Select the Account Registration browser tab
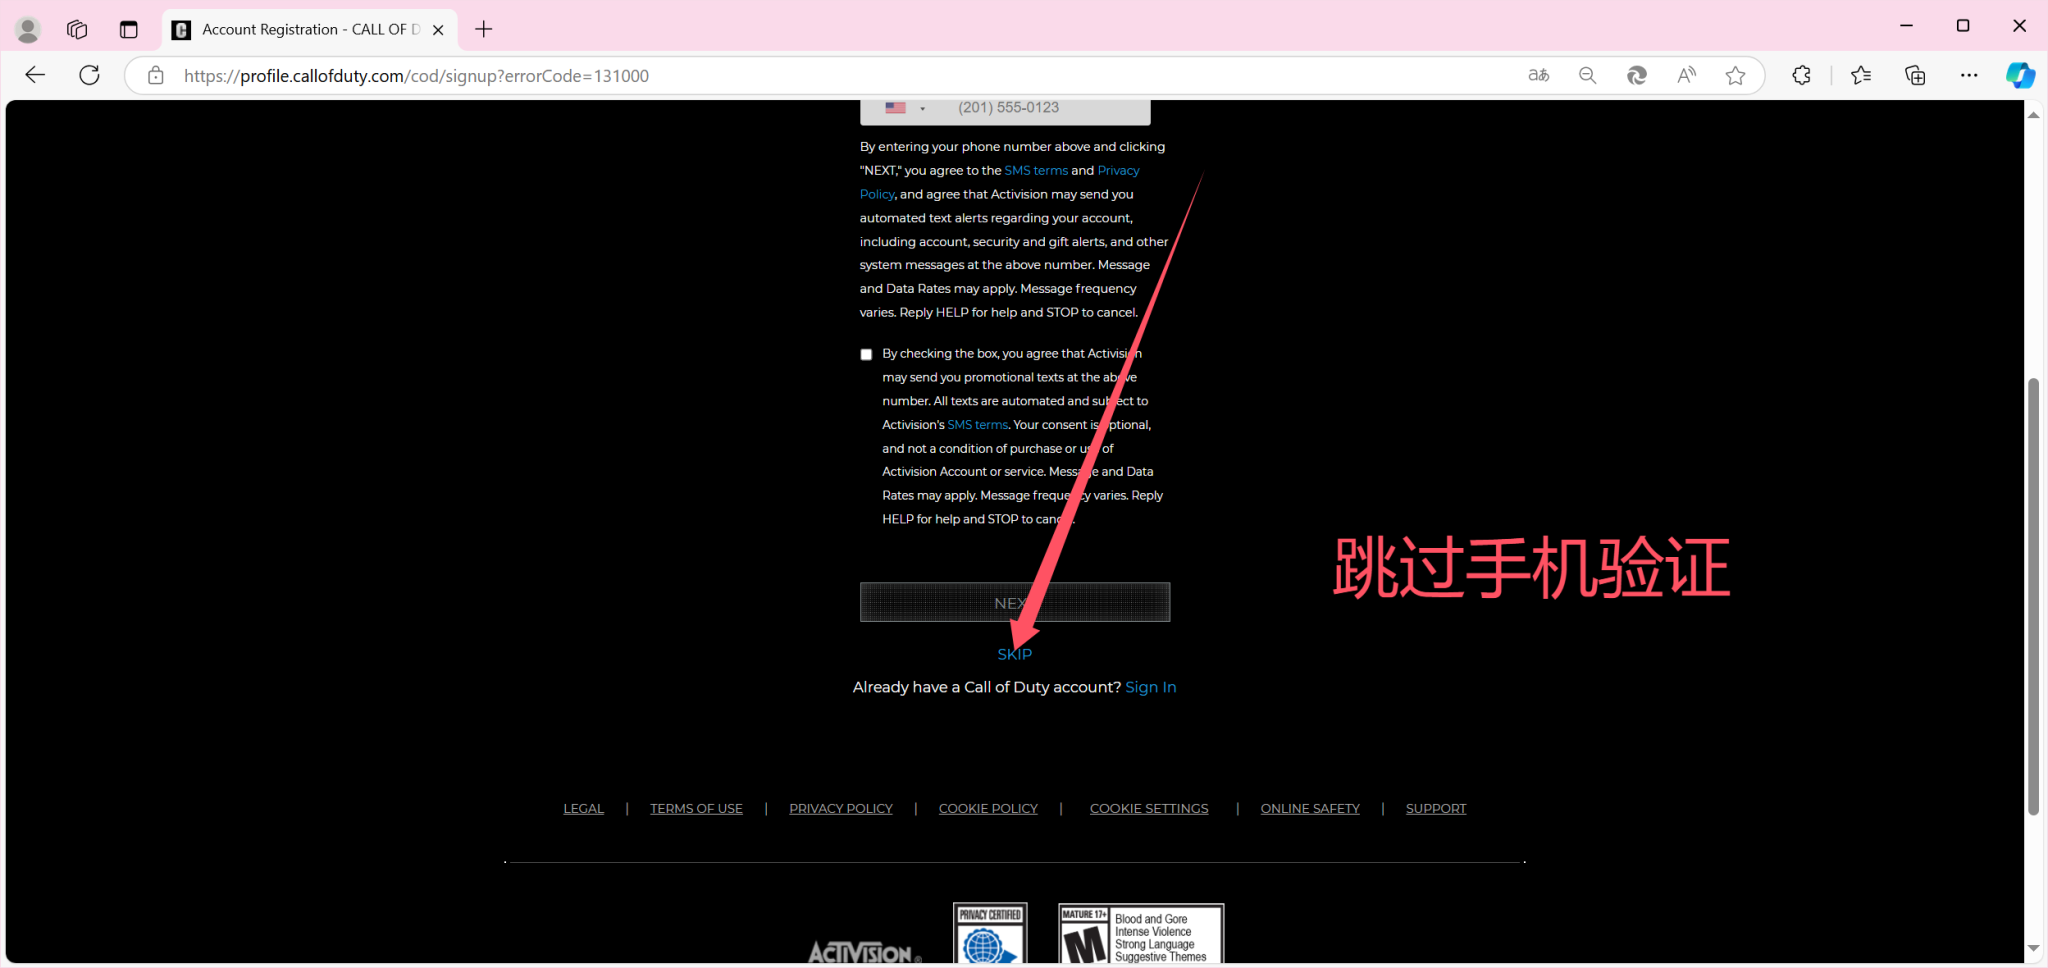Viewport: 2048px width, 968px height. [x=300, y=29]
